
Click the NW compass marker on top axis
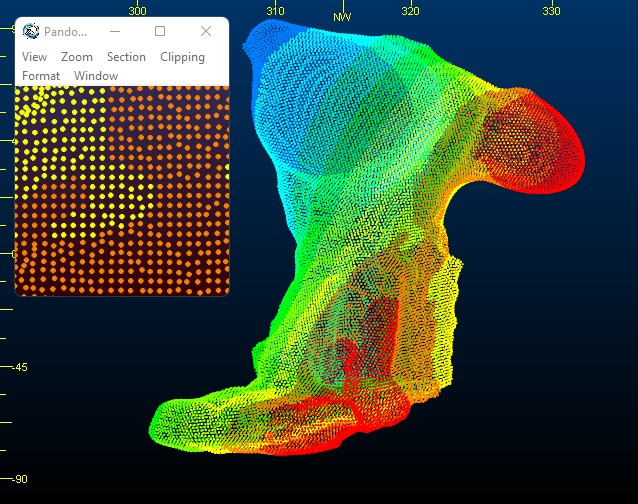342,17
